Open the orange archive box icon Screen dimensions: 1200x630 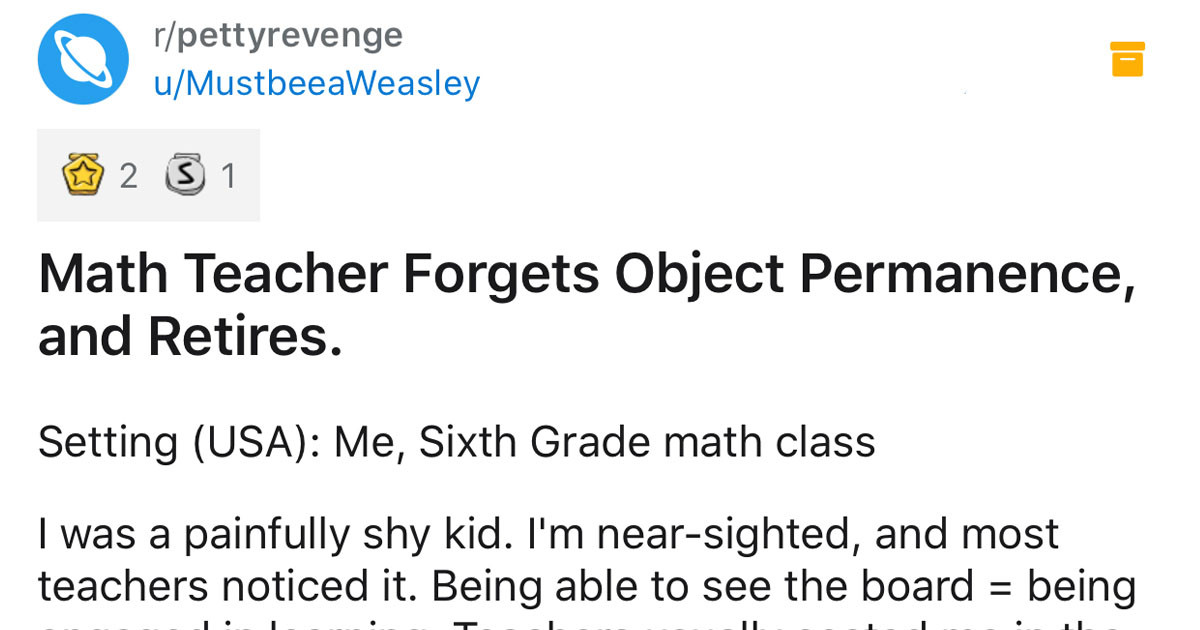[x=1127, y=59]
